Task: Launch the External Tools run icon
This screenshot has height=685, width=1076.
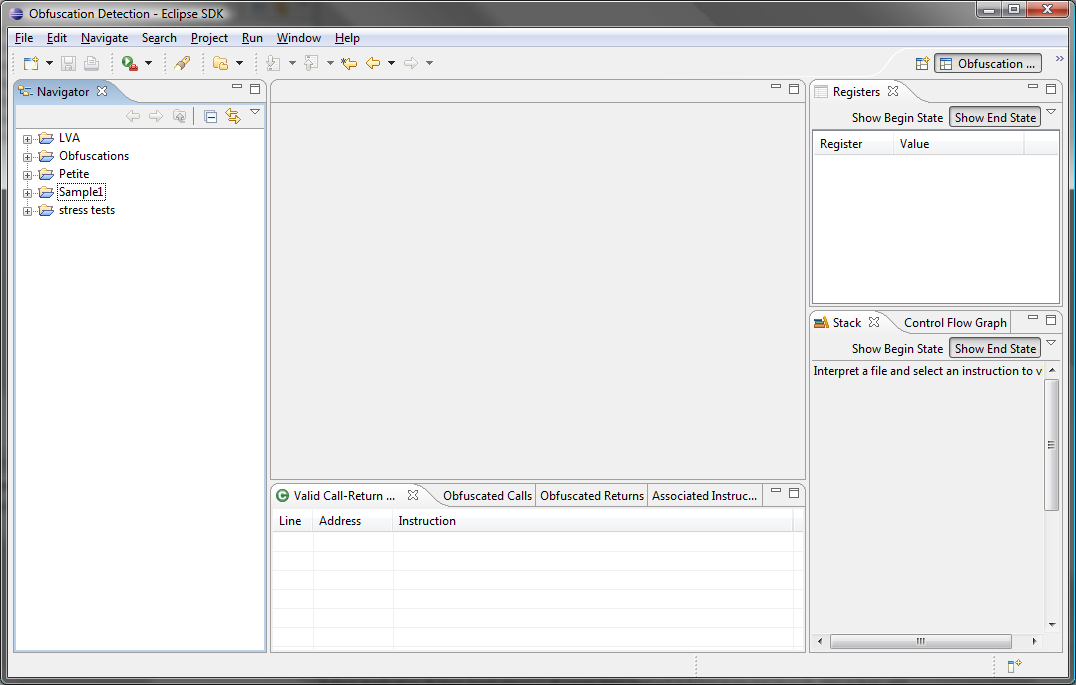Action: [129, 63]
